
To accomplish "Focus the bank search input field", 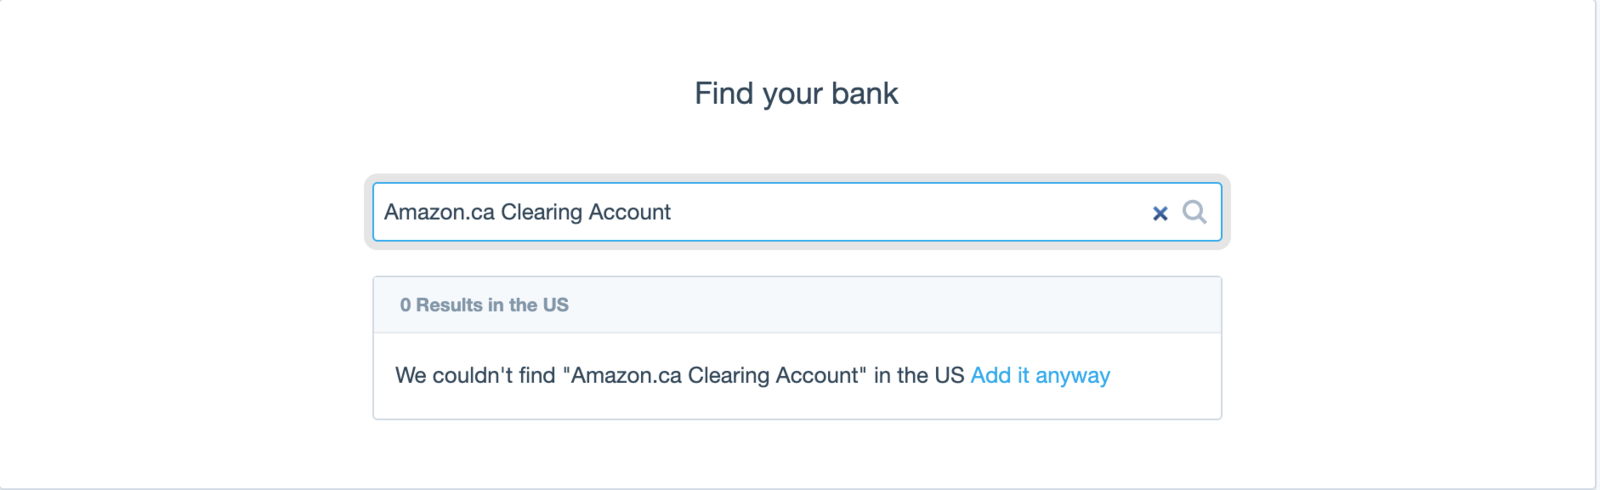I will tap(797, 212).
